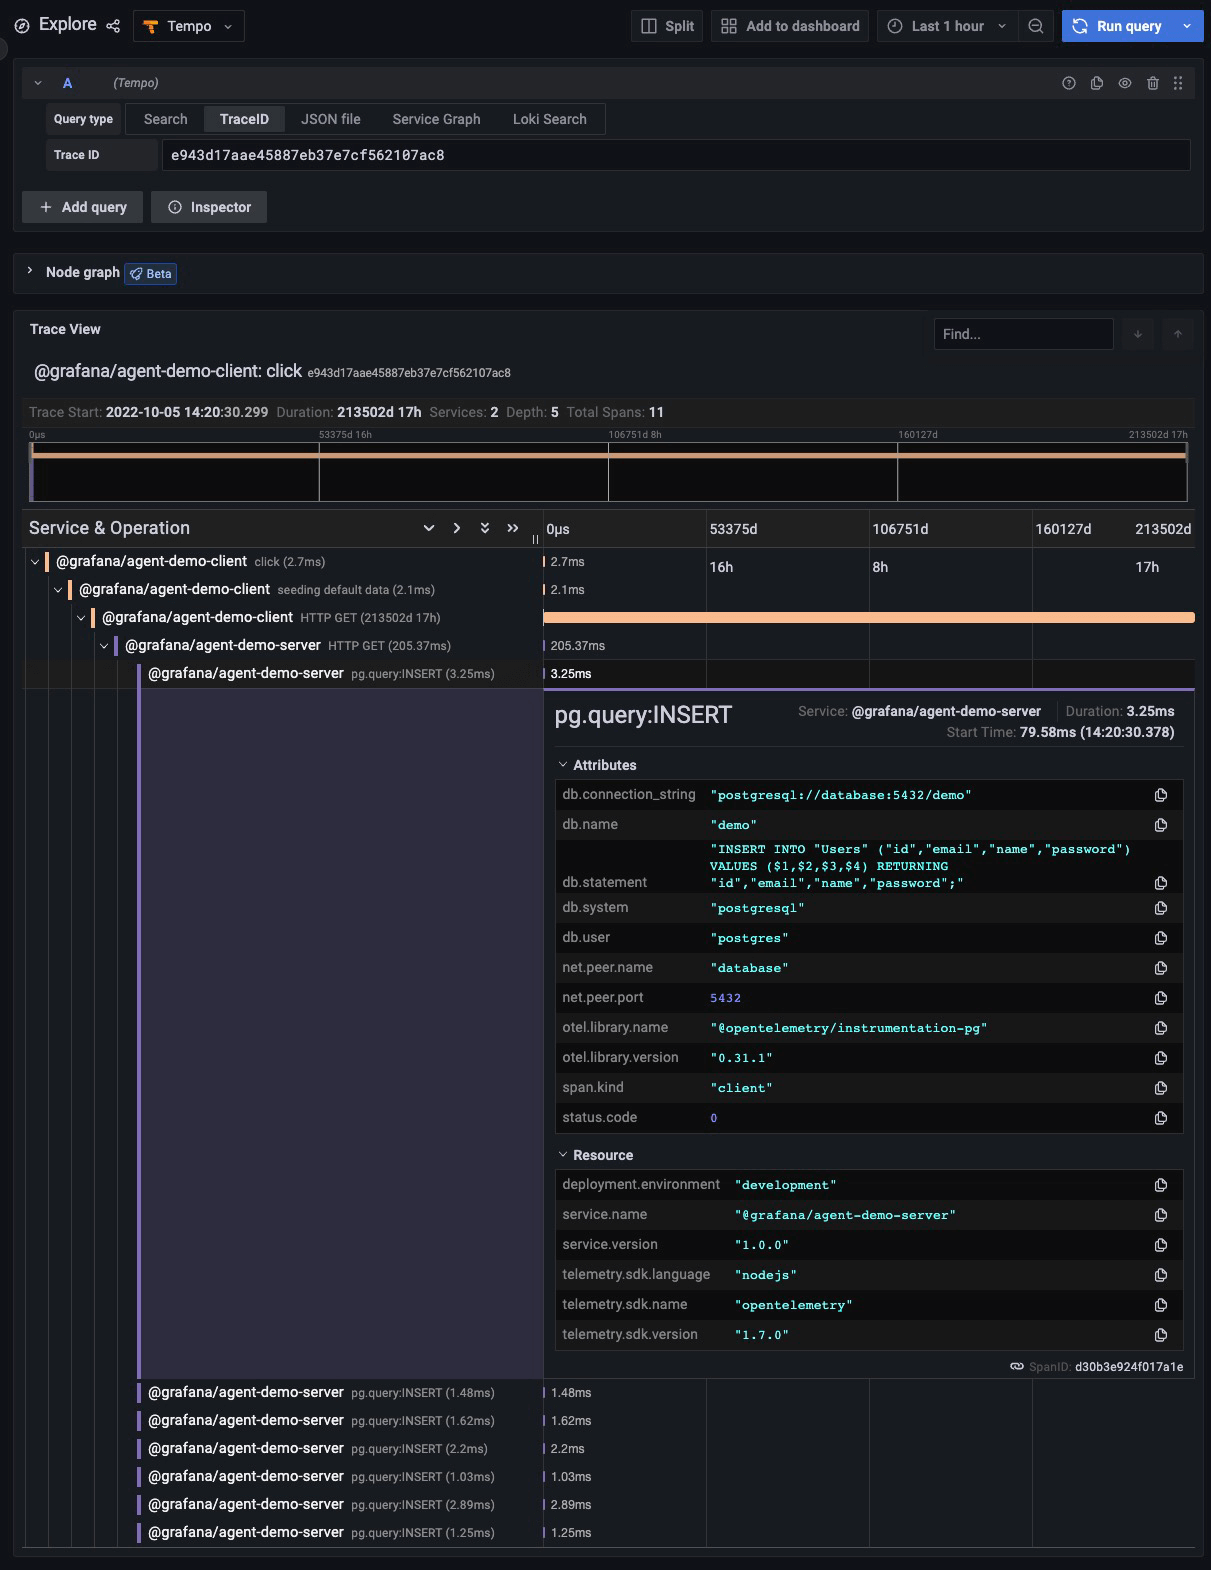Select the Loki Search query type
Screen dimensions: 1211x1570
pyautogui.click(x=550, y=119)
